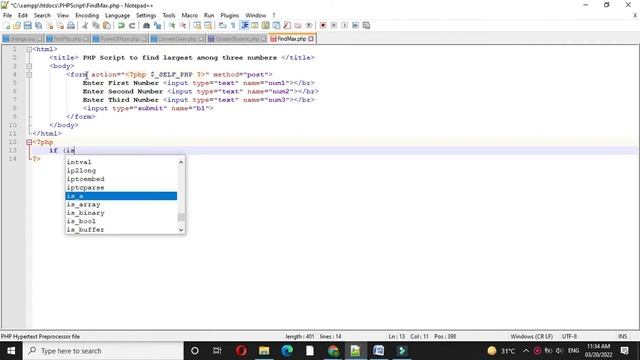Open the Encoding menu

point(87,15)
